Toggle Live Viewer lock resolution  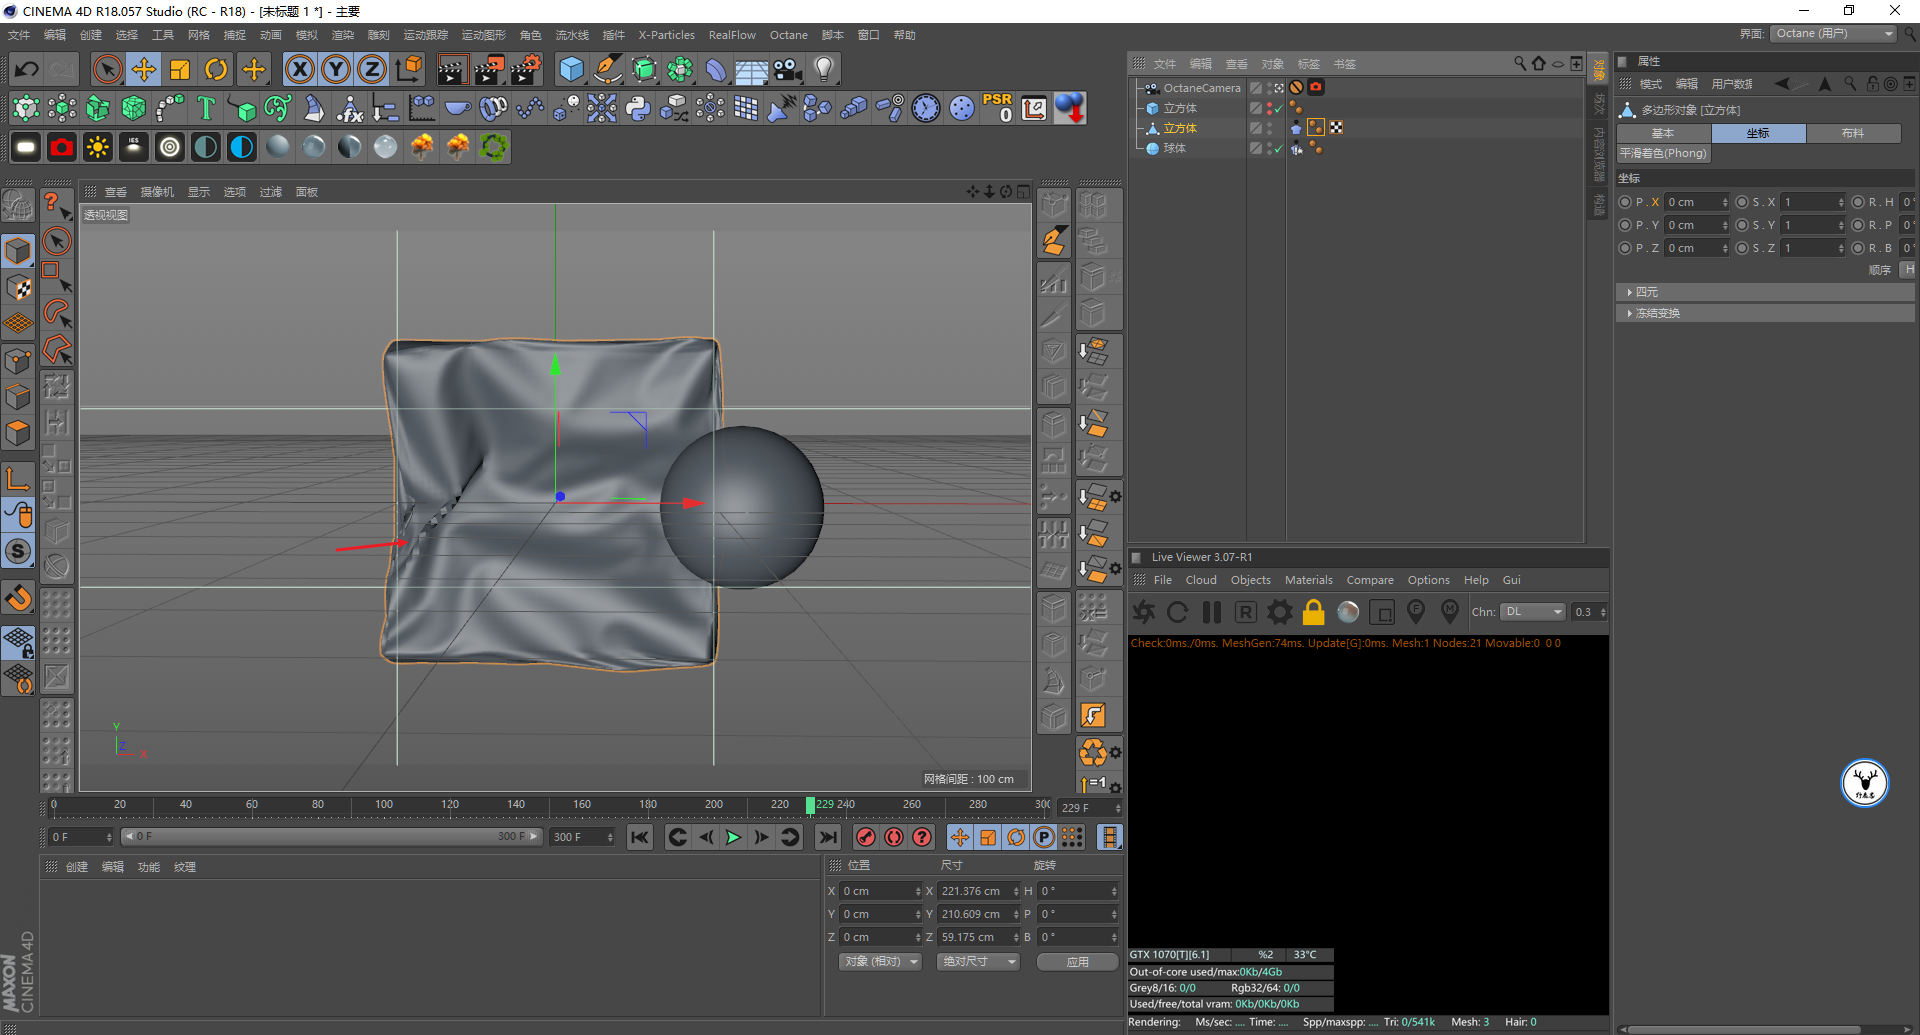1314,611
